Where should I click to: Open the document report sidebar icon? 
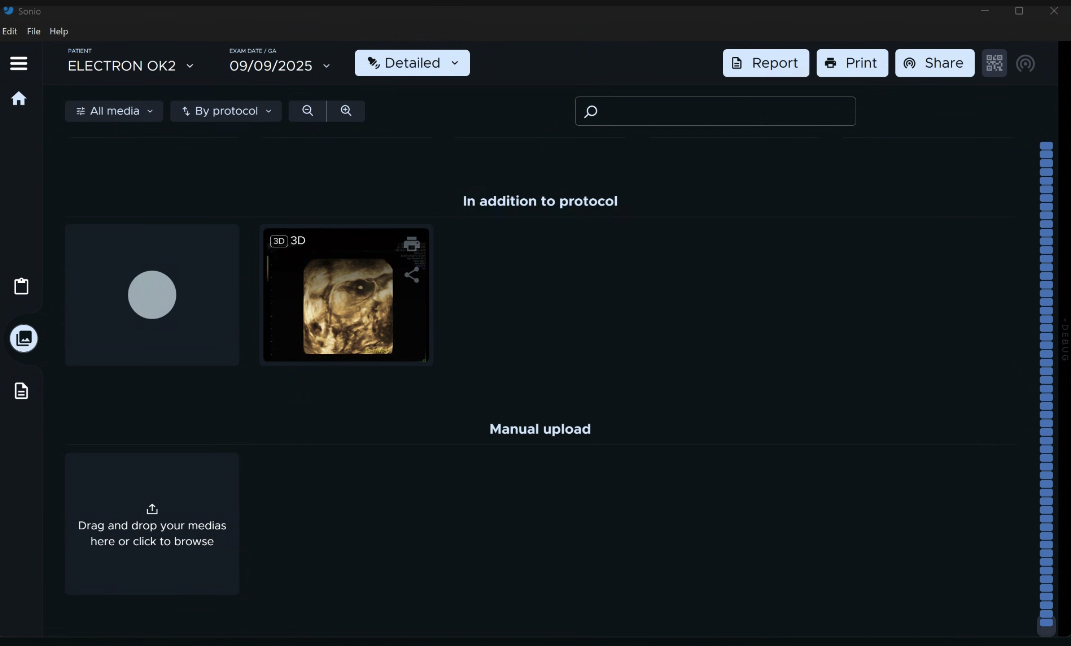pos(21,391)
